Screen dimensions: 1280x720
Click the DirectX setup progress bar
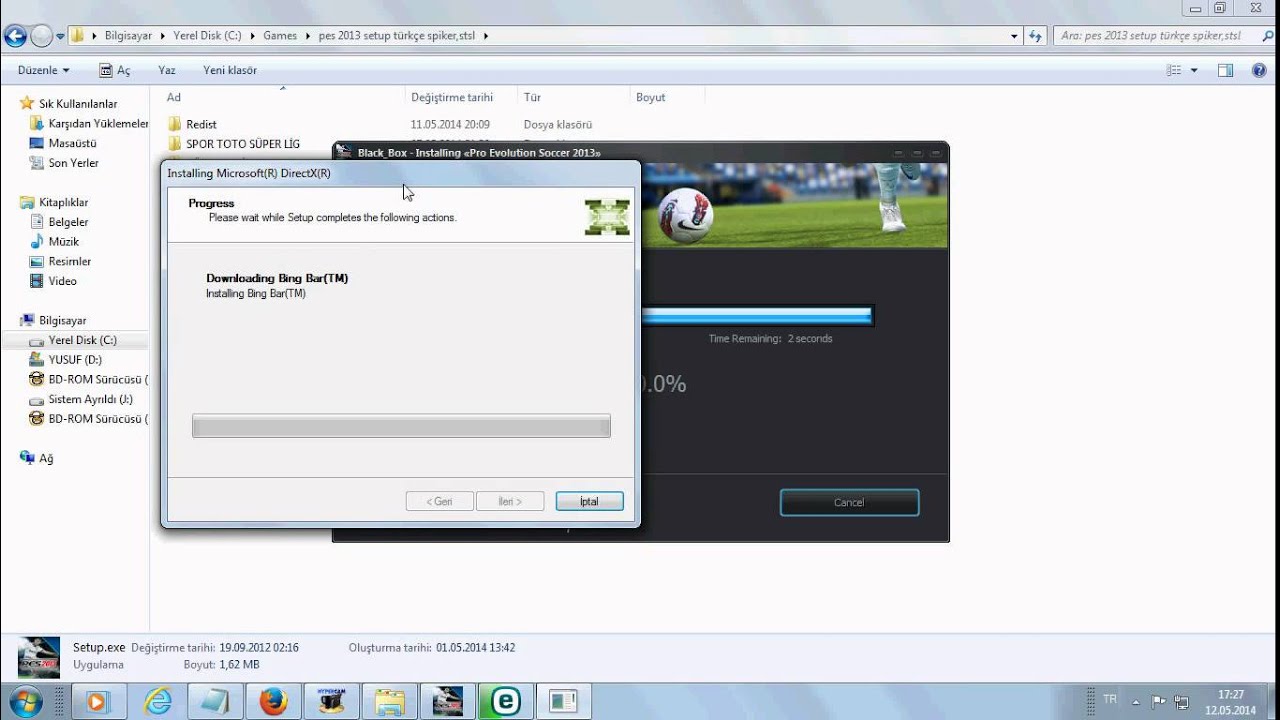click(x=401, y=426)
